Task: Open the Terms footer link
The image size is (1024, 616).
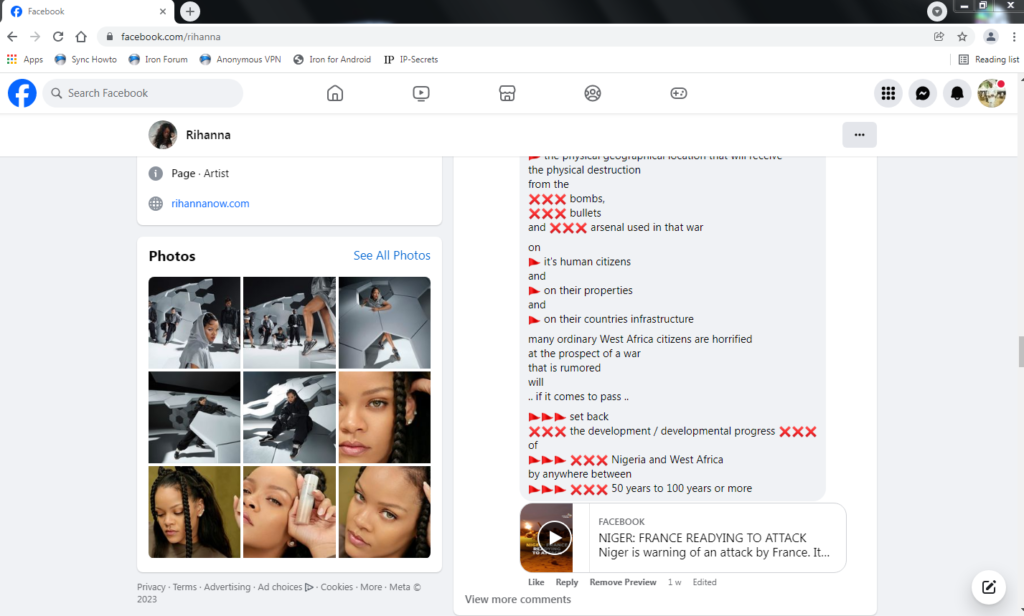Action: click(185, 587)
